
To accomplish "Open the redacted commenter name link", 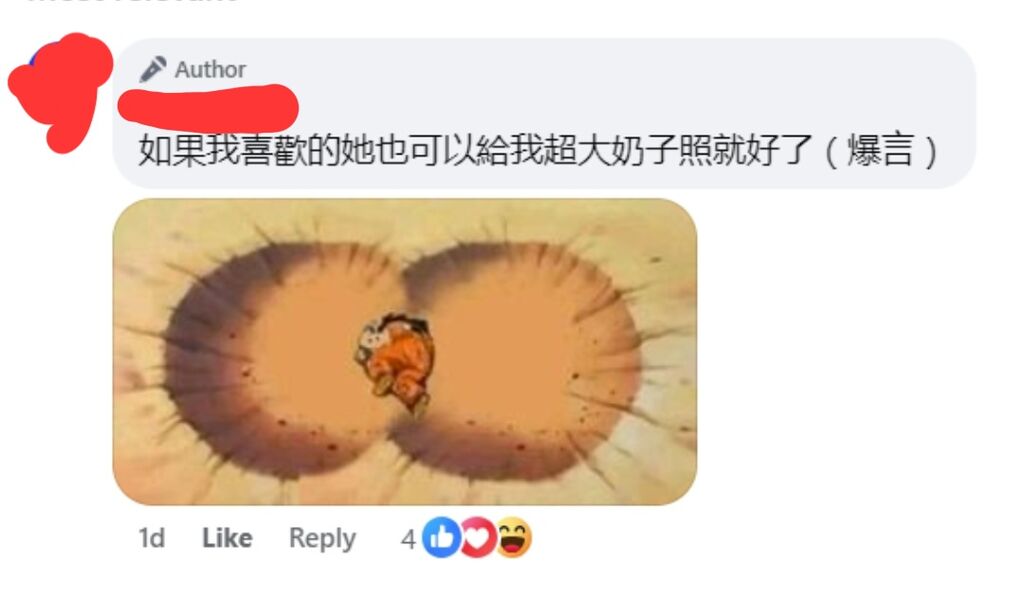I will coord(208,108).
